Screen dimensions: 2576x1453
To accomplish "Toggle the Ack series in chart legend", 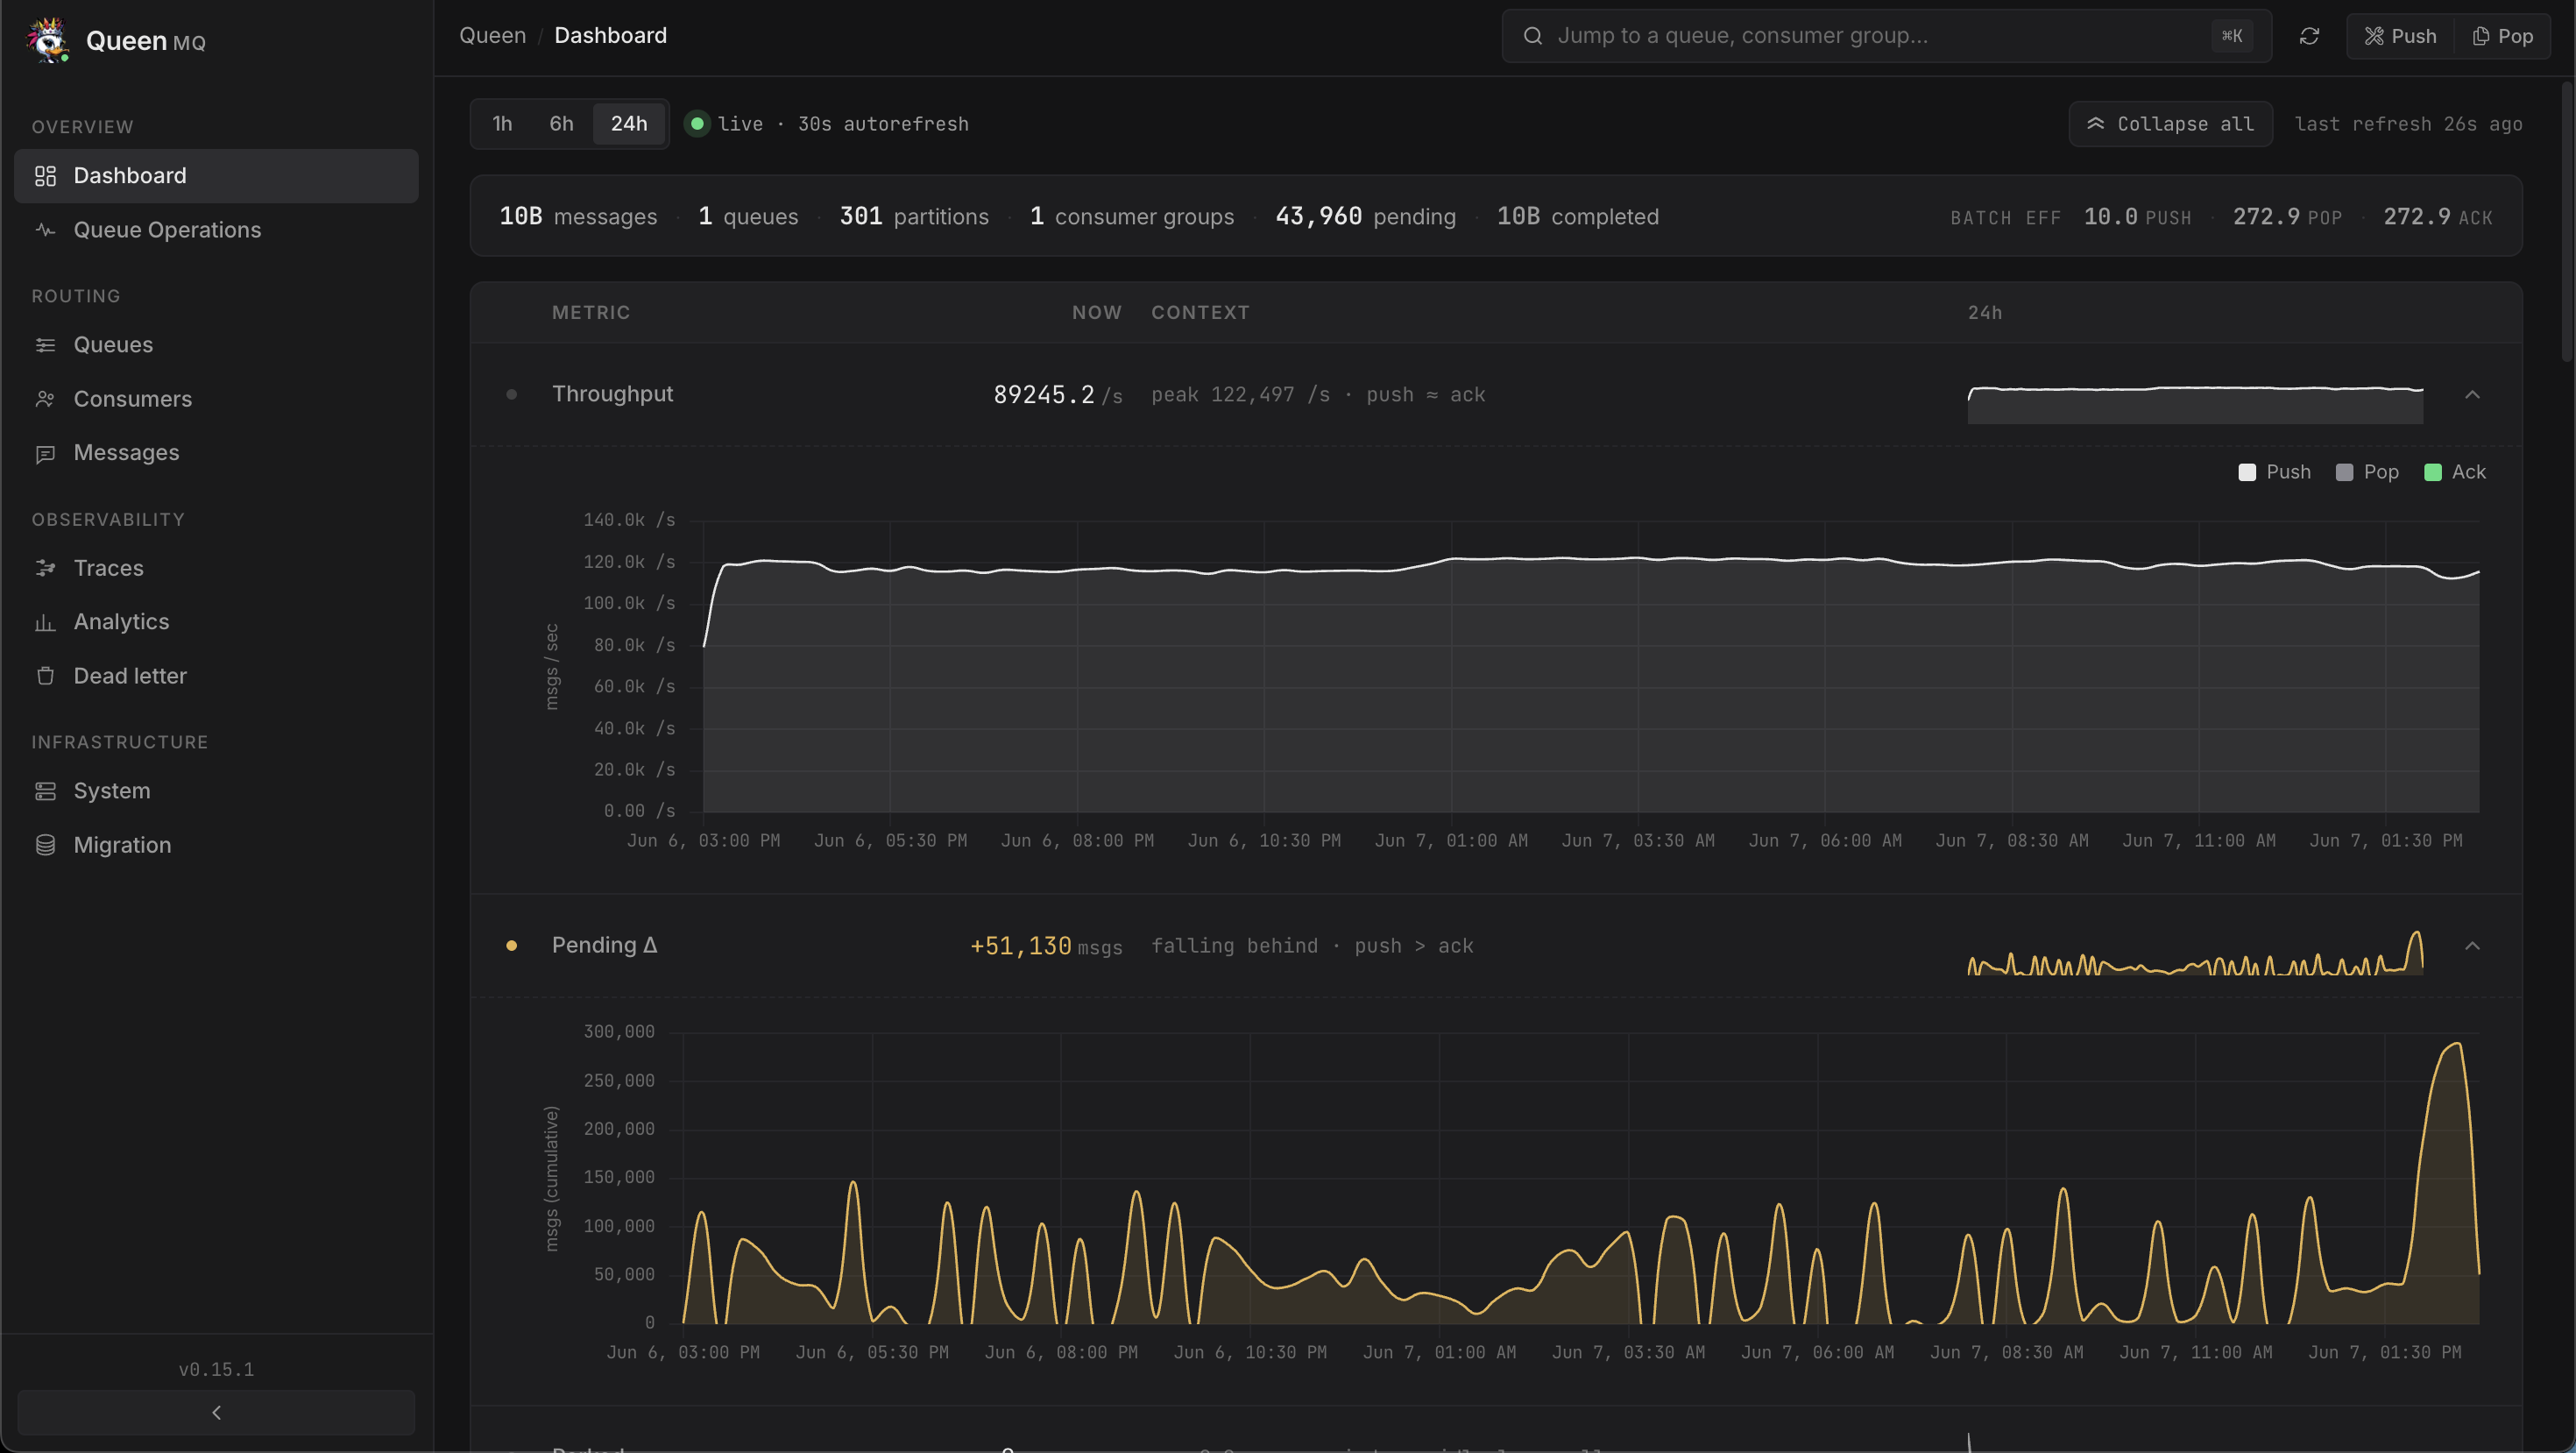I will tap(2454, 472).
